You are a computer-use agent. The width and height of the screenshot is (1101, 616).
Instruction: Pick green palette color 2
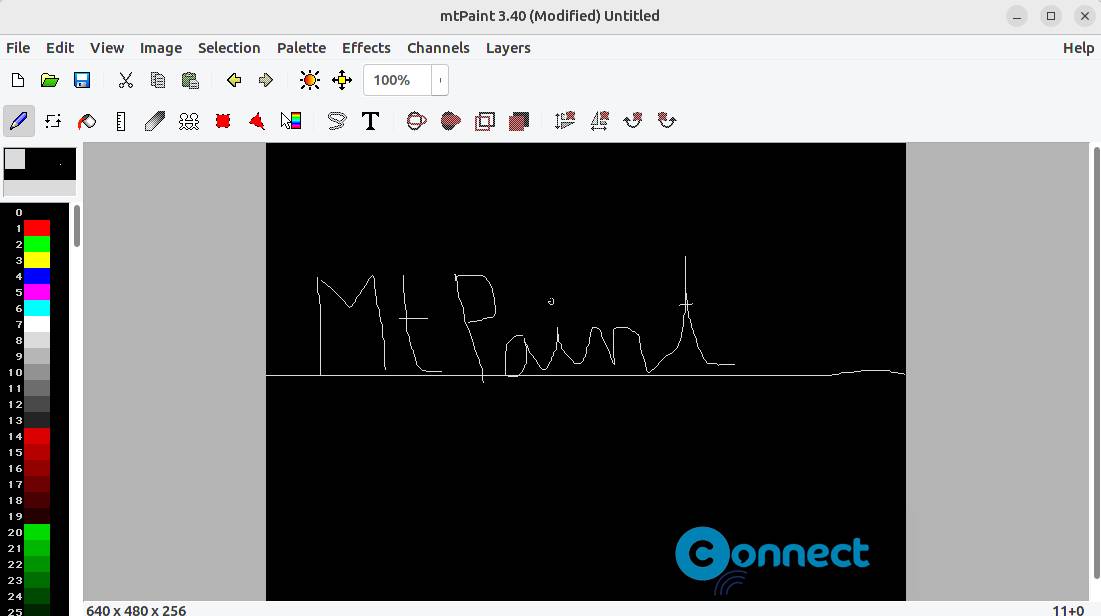click(x=37, y=244)
